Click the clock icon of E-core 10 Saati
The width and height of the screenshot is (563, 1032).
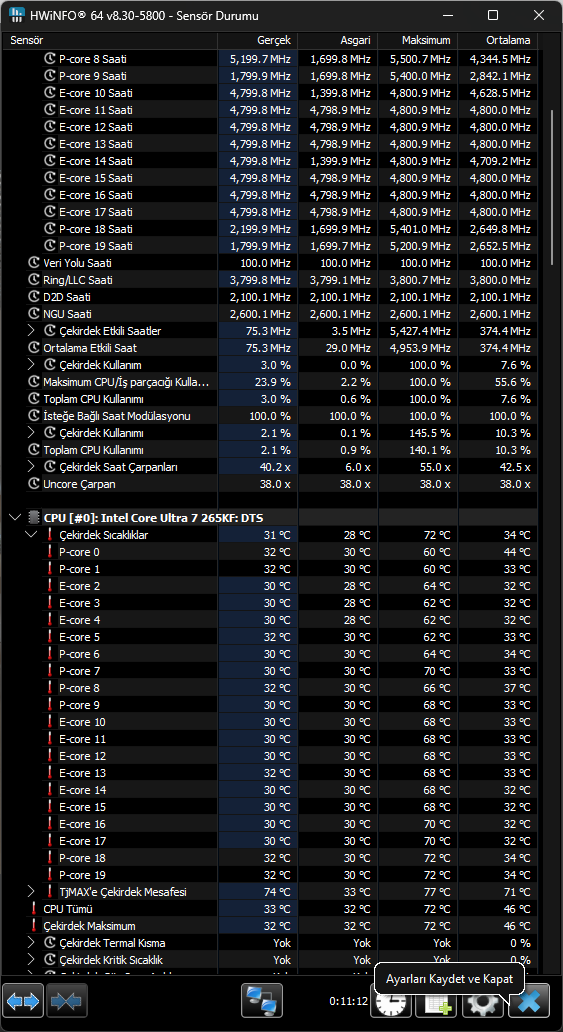coord(50,93)
